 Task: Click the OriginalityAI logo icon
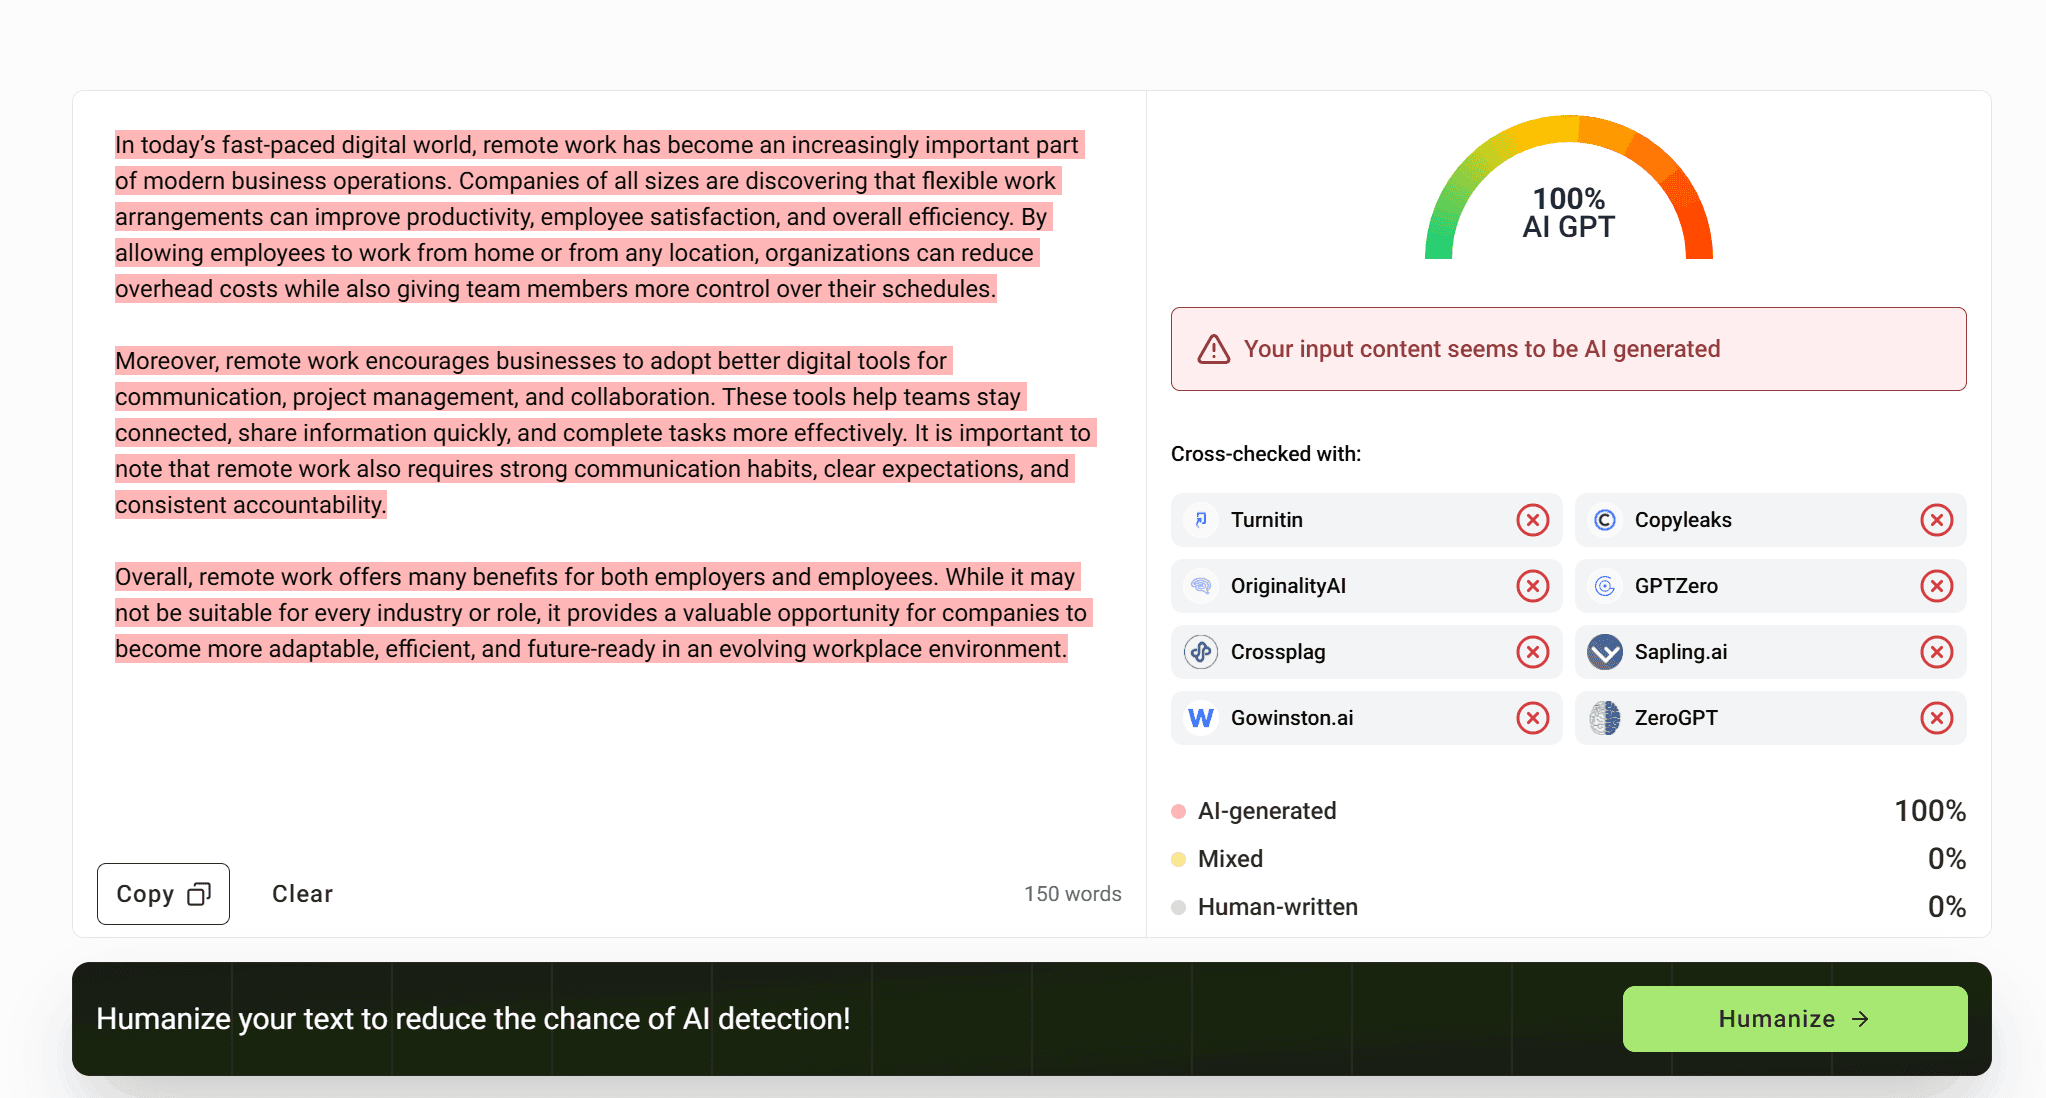click(1201, 586)
